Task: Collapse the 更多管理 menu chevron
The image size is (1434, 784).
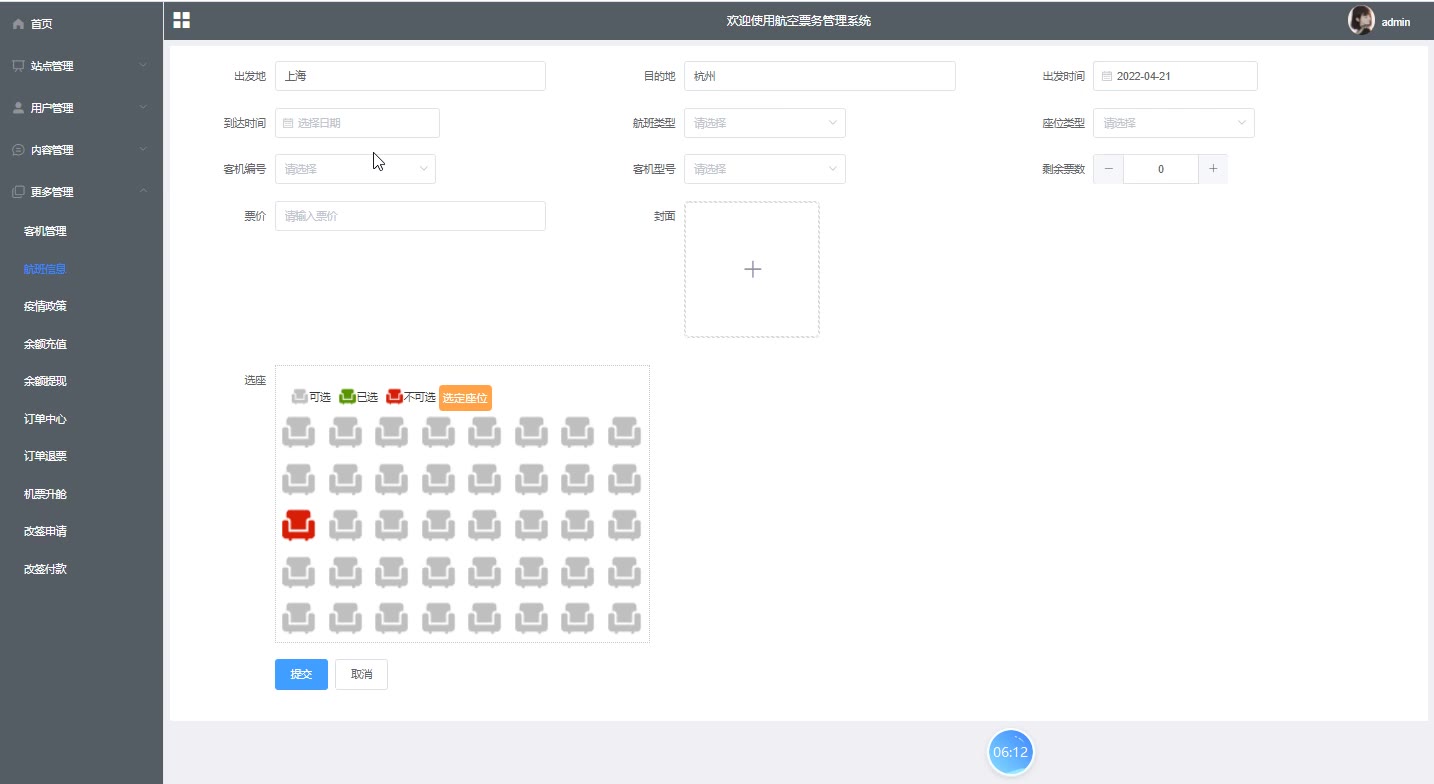Action: click(143, 192)
